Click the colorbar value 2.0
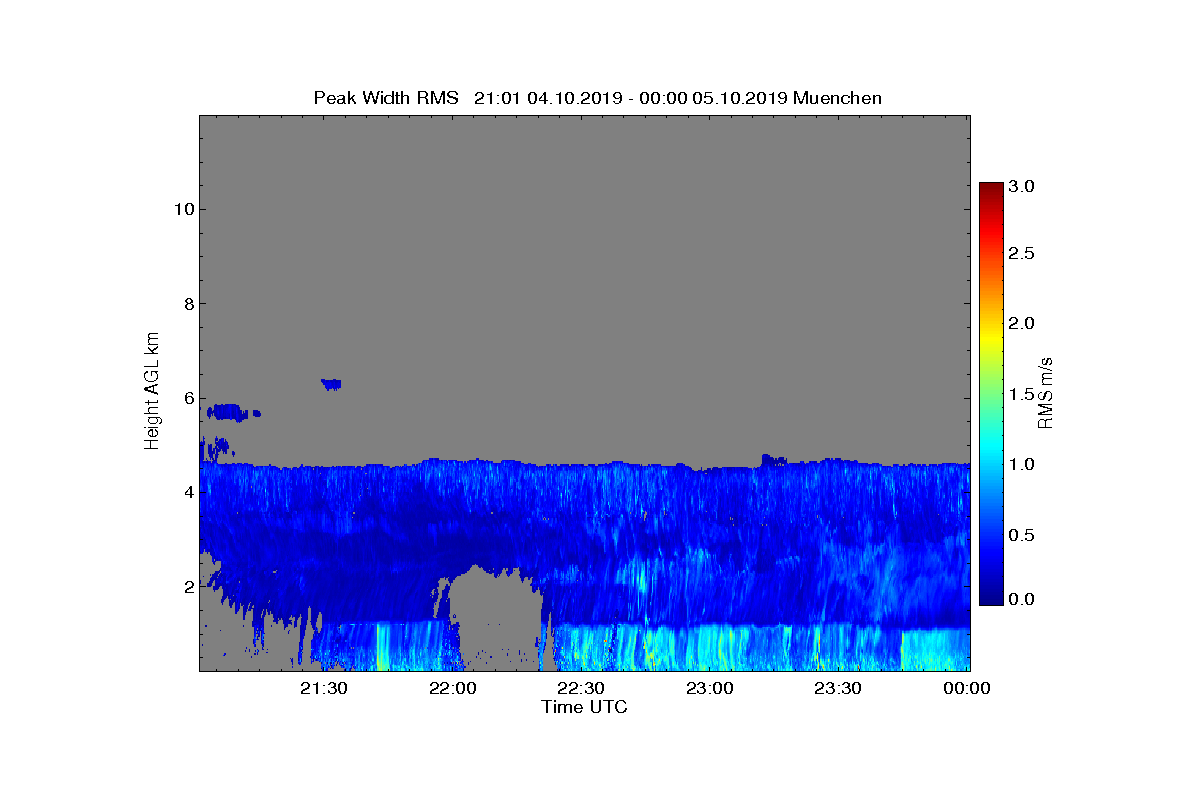This screenshot has width=1200, height=800. point(1021,323)
